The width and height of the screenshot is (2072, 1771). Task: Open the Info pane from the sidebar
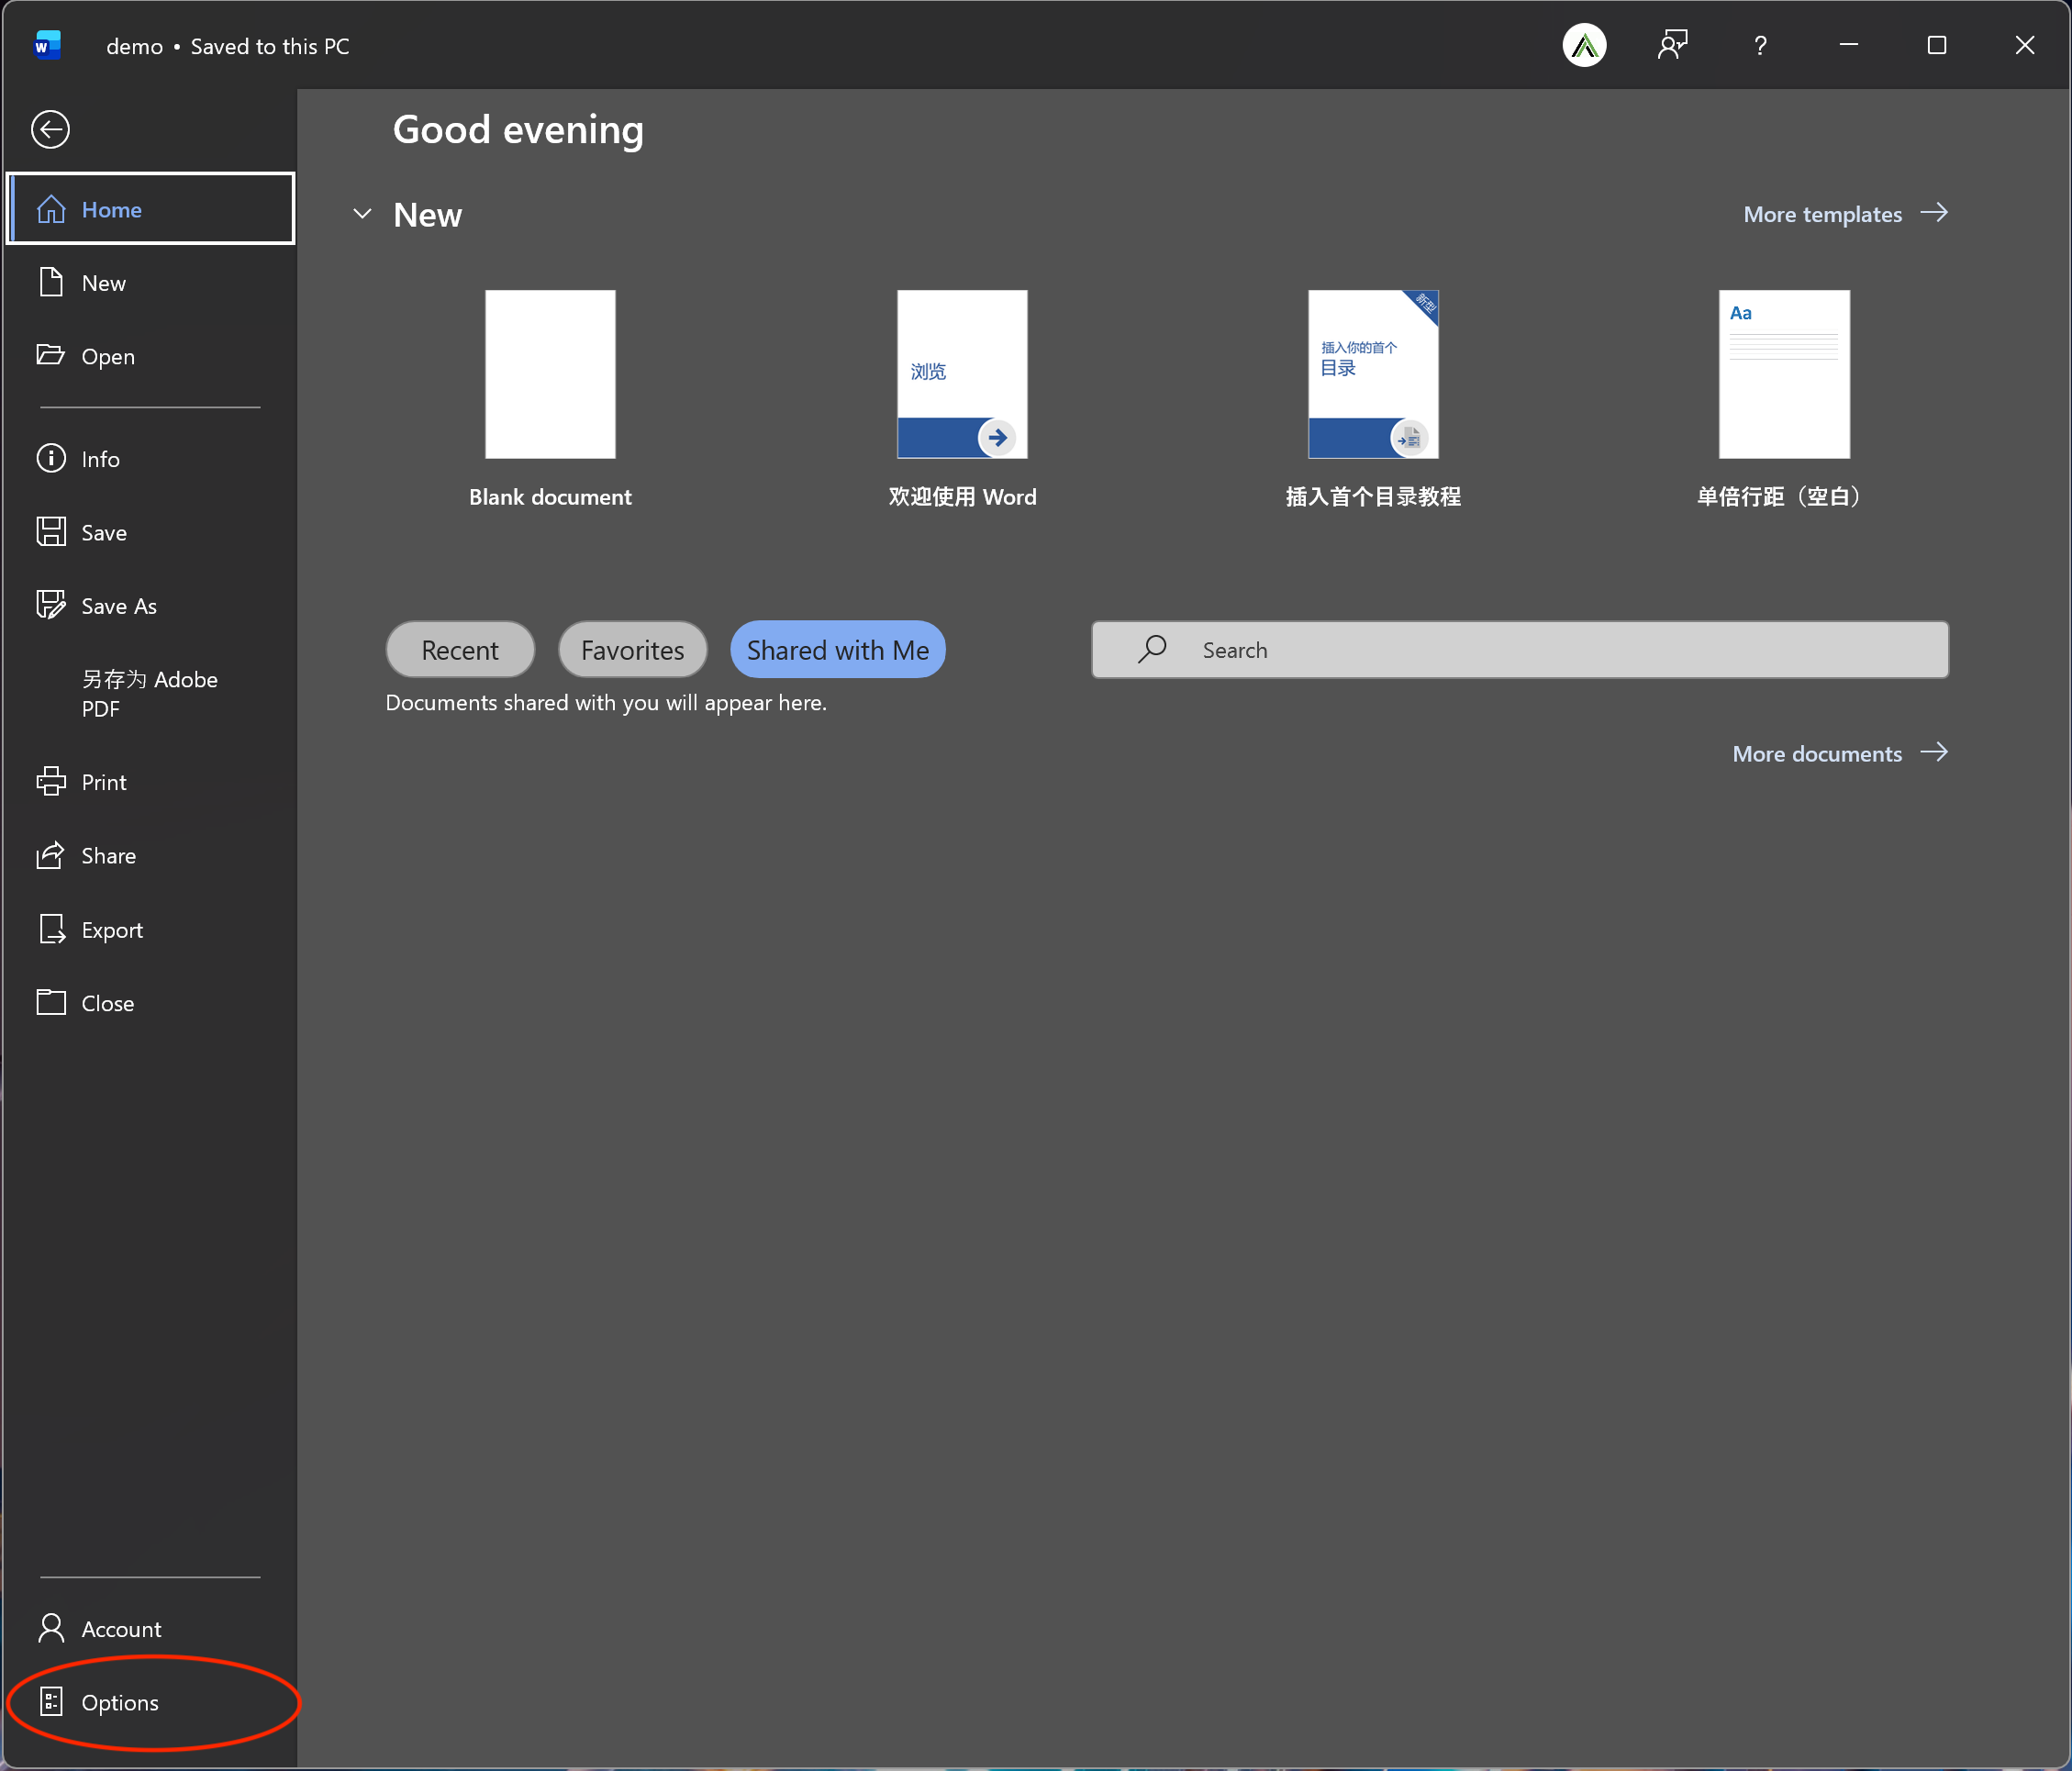[x=99, y=458]
